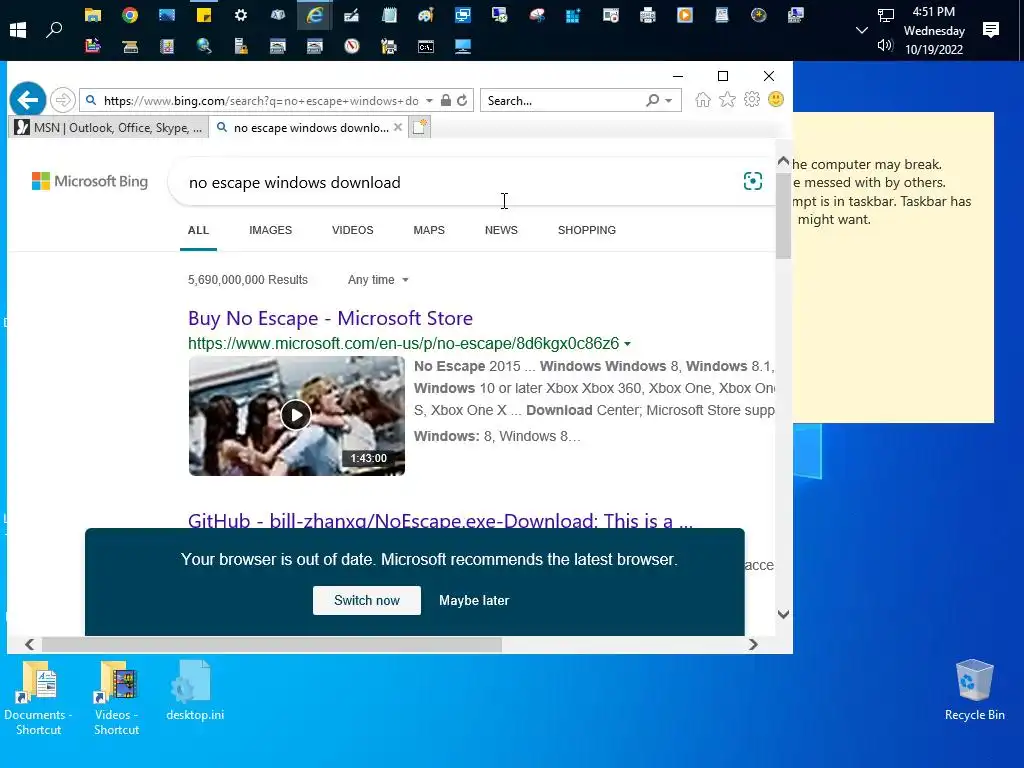
Task: Open the GitHub NoEscape.exe-Download result
Action: [x=440, y=520]
